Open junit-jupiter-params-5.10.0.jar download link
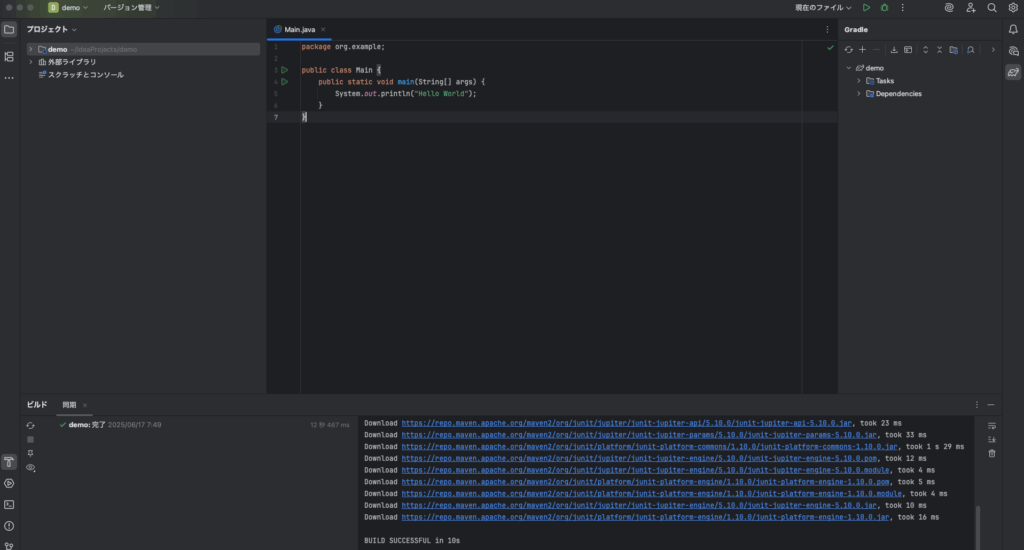1024x550 pixels. [x=639, y=435]
